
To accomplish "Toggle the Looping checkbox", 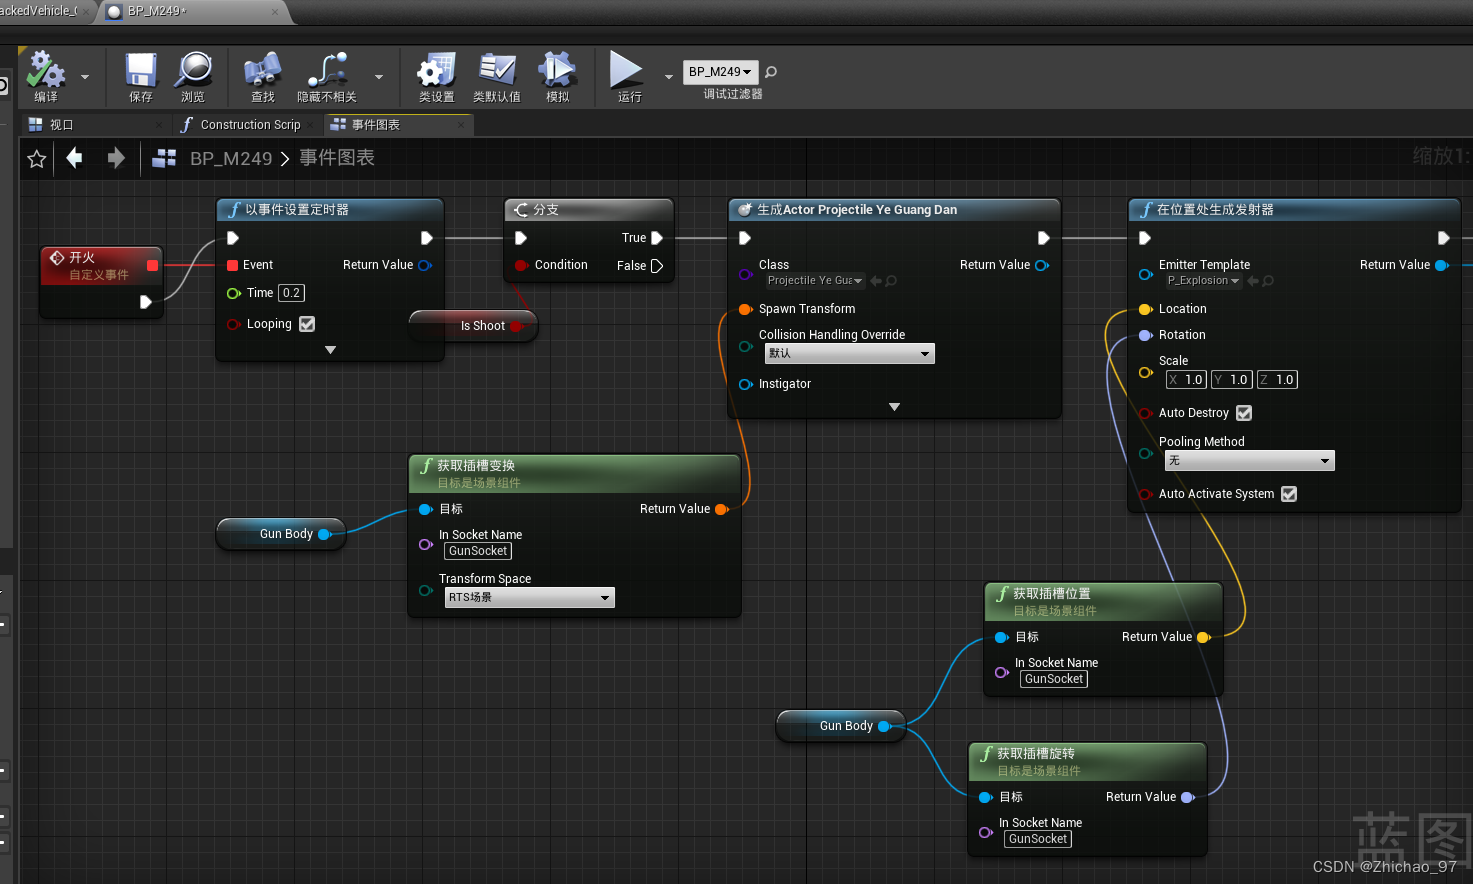I will click(307, 324).
